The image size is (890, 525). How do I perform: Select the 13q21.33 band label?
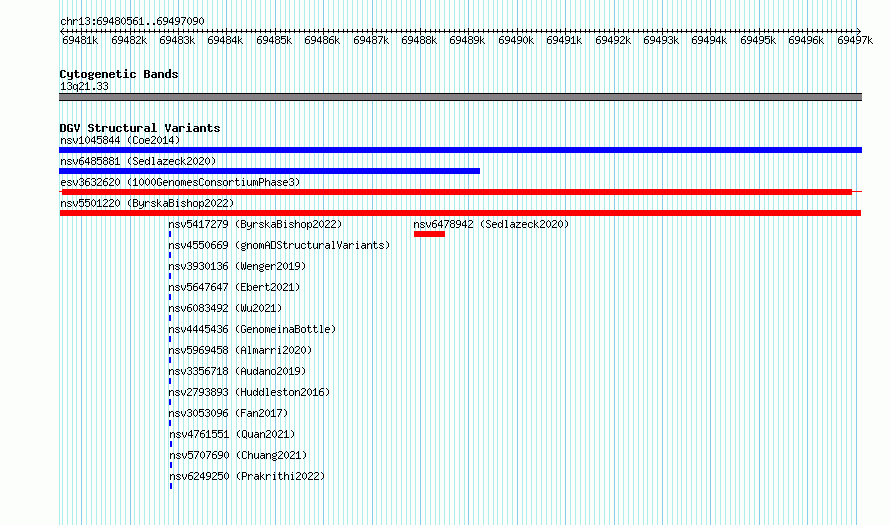coord(84,86)
